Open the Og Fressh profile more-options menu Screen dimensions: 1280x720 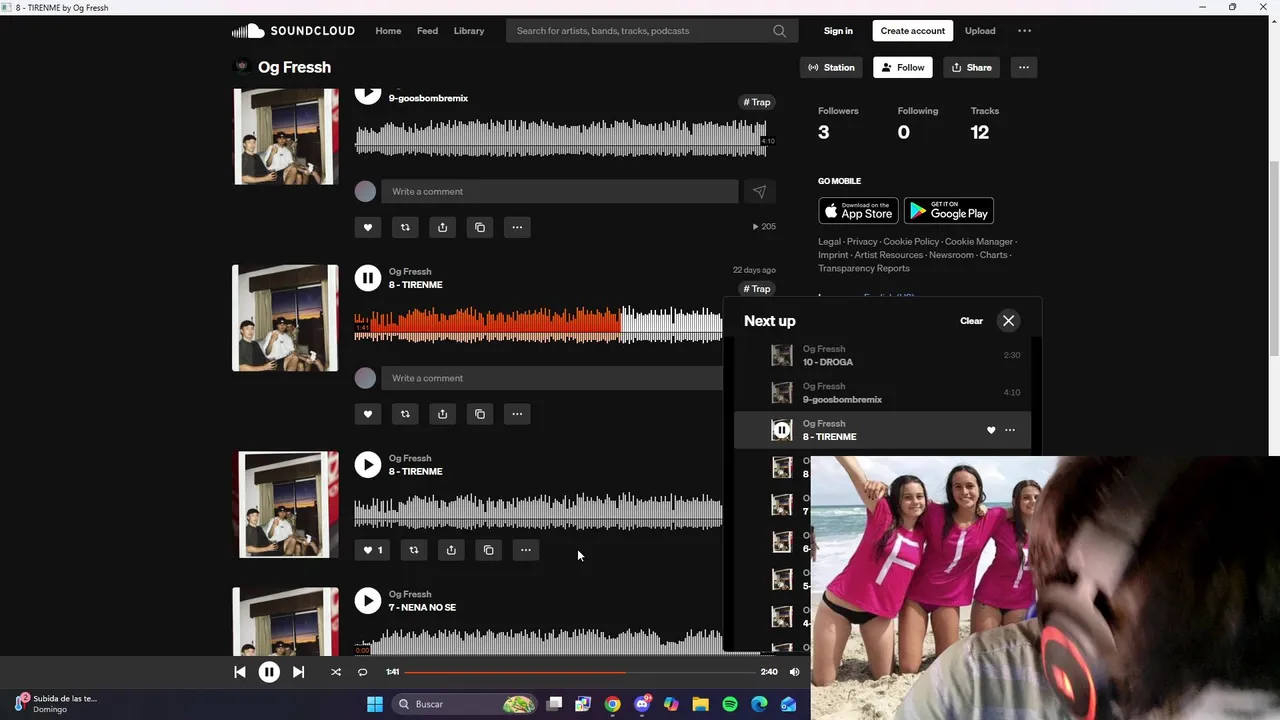(x=1023, y=67)
